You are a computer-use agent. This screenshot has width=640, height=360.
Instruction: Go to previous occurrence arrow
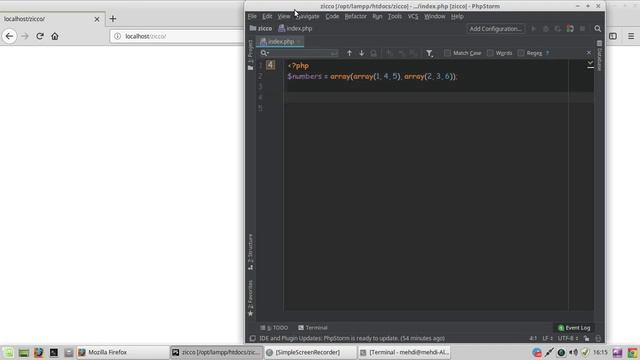[349, 53]
